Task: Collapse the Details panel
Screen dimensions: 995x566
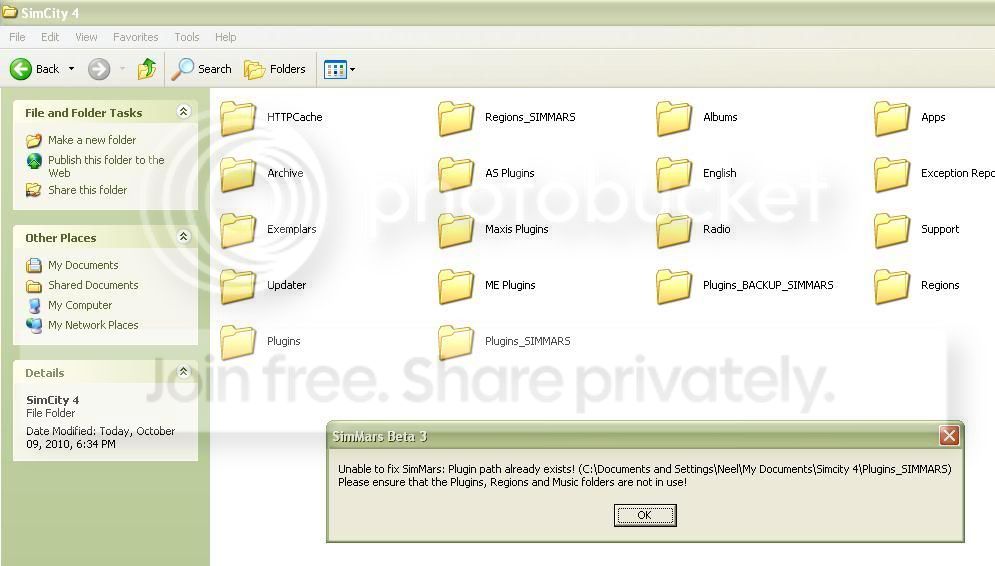Action: (183, 372)
